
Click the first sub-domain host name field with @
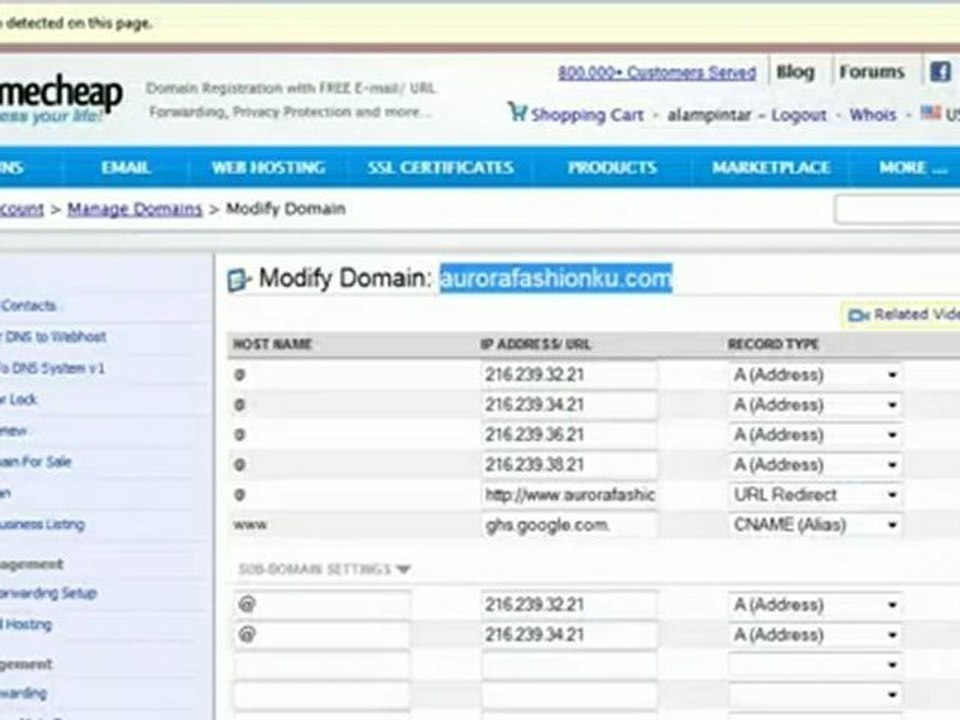(321, 605)
